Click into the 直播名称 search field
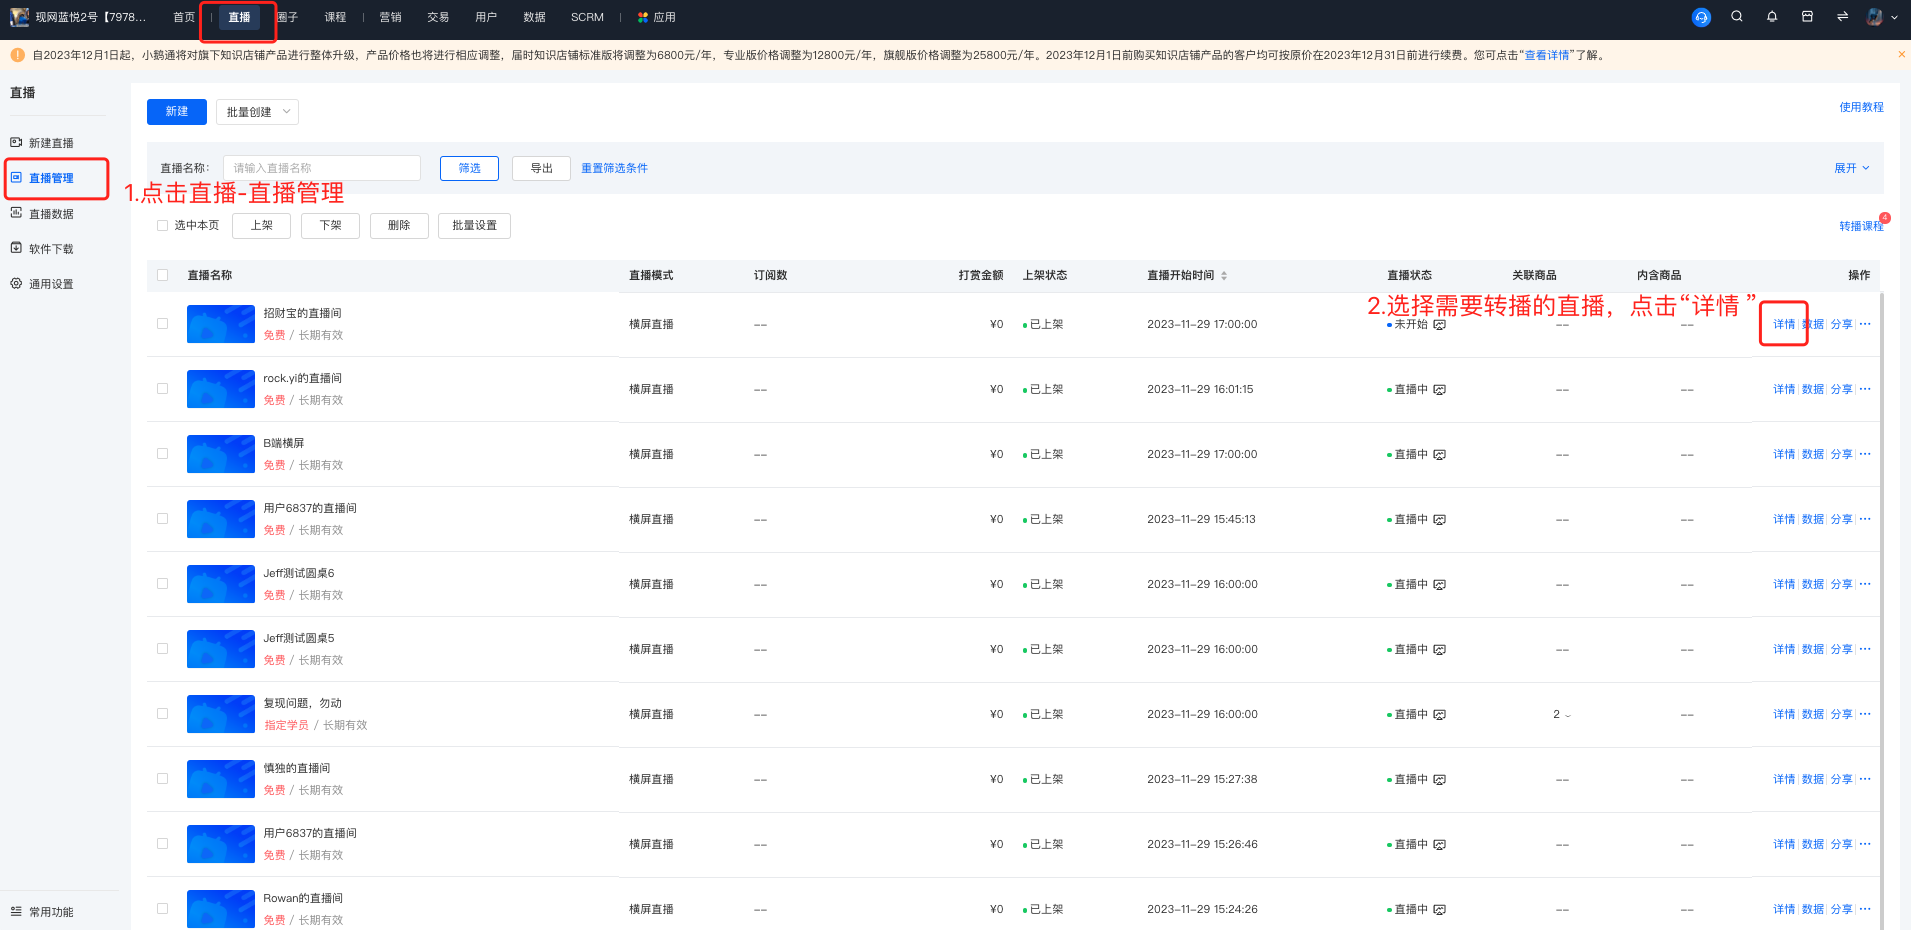 [321, 168]
